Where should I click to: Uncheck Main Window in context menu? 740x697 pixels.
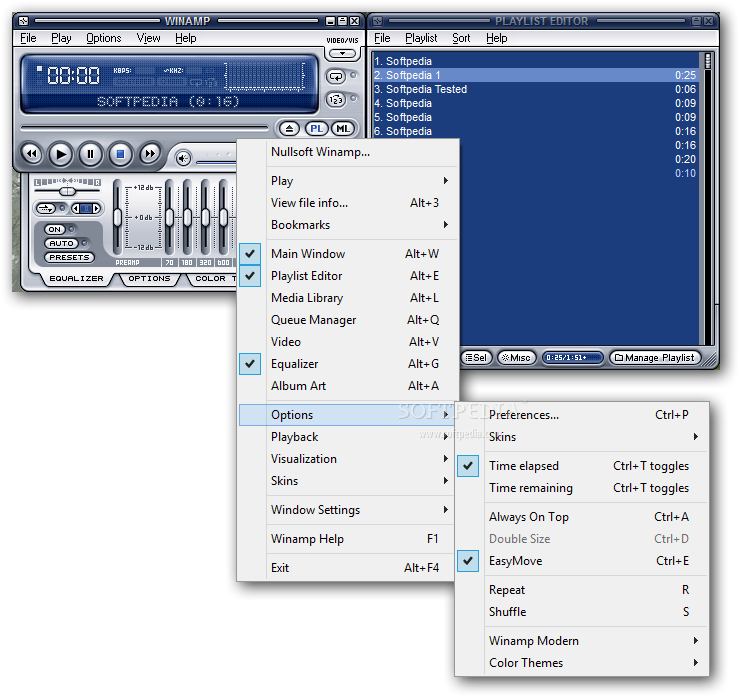coord(348,254)
